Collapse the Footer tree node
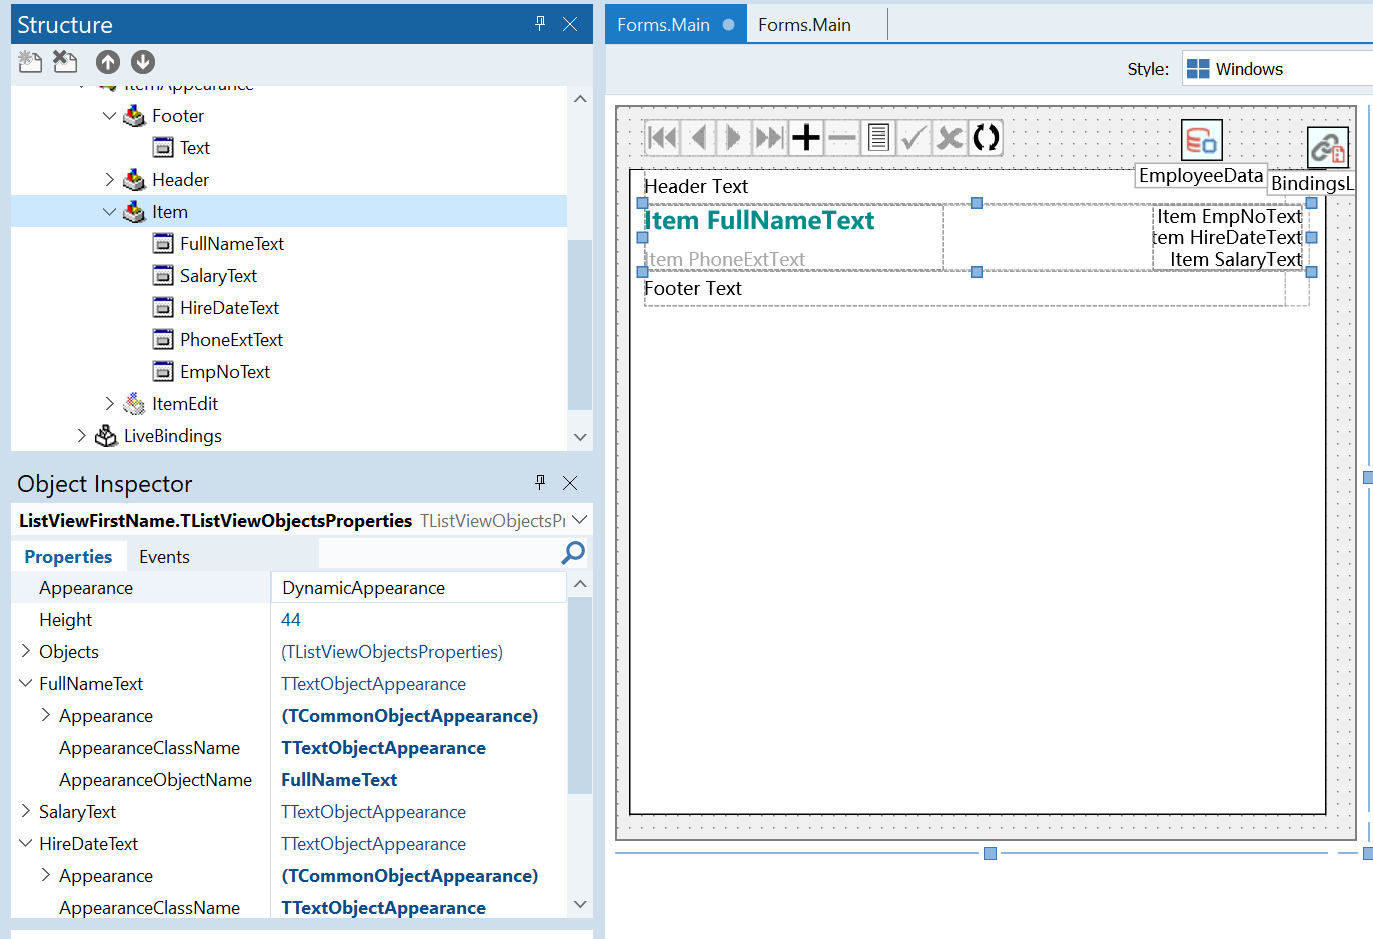Image resolution: width=1373 pixels, height=939 pixels. (x=109, y=116)
